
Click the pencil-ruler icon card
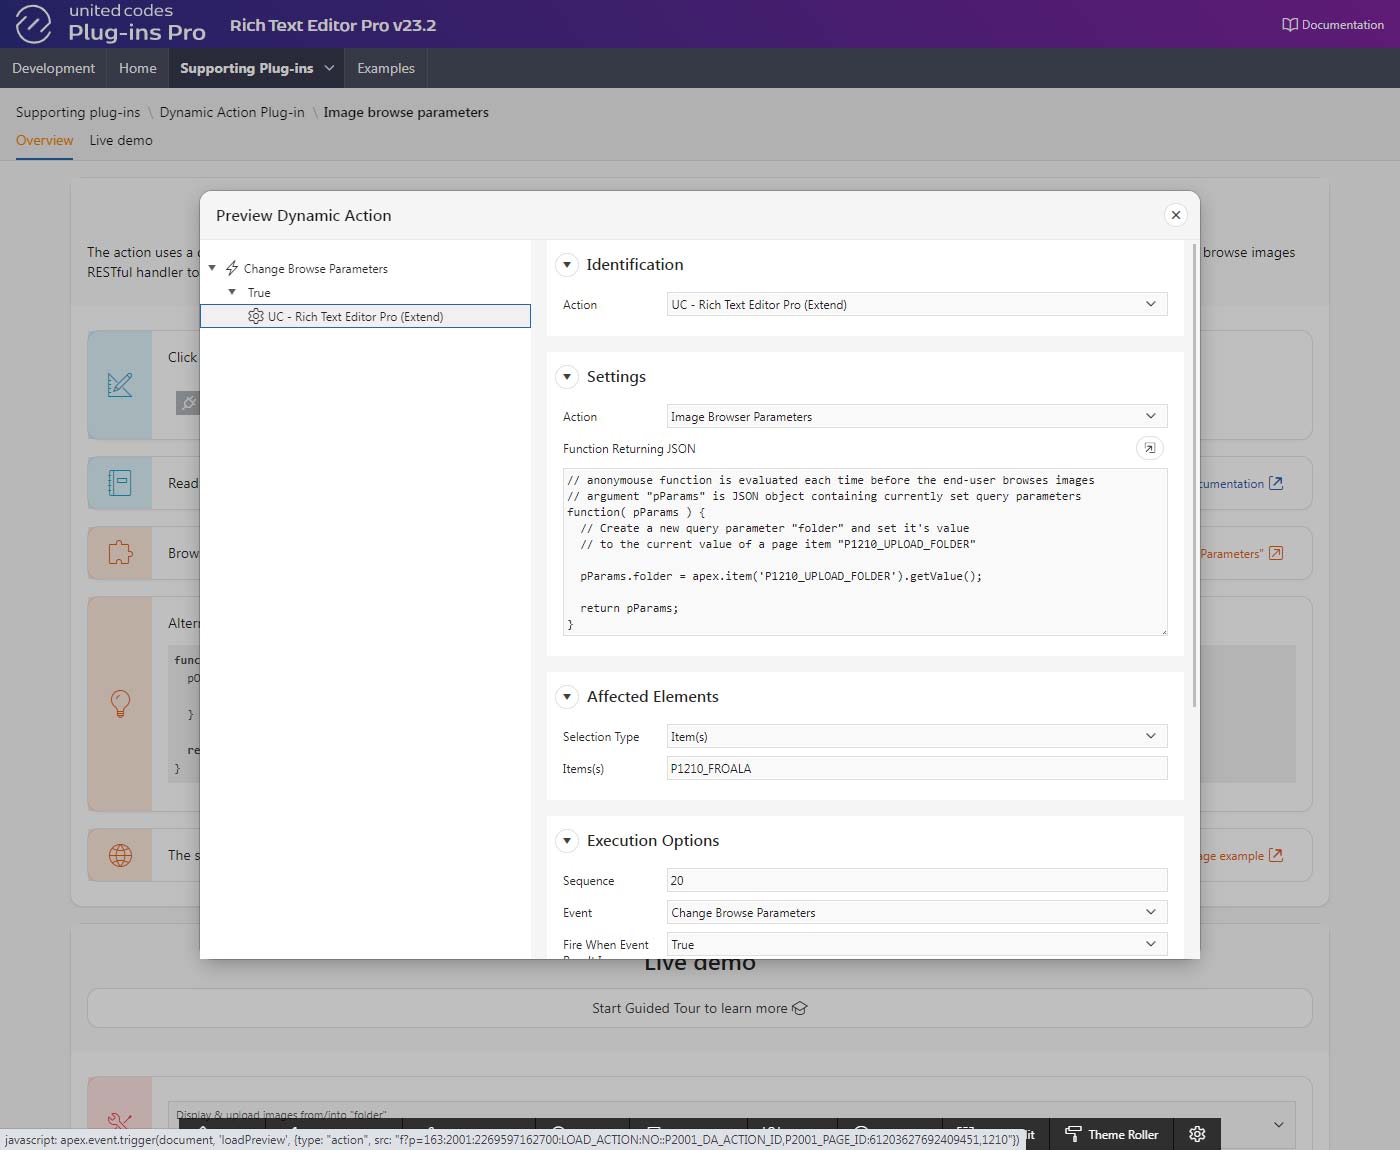[x=120, y=385]
